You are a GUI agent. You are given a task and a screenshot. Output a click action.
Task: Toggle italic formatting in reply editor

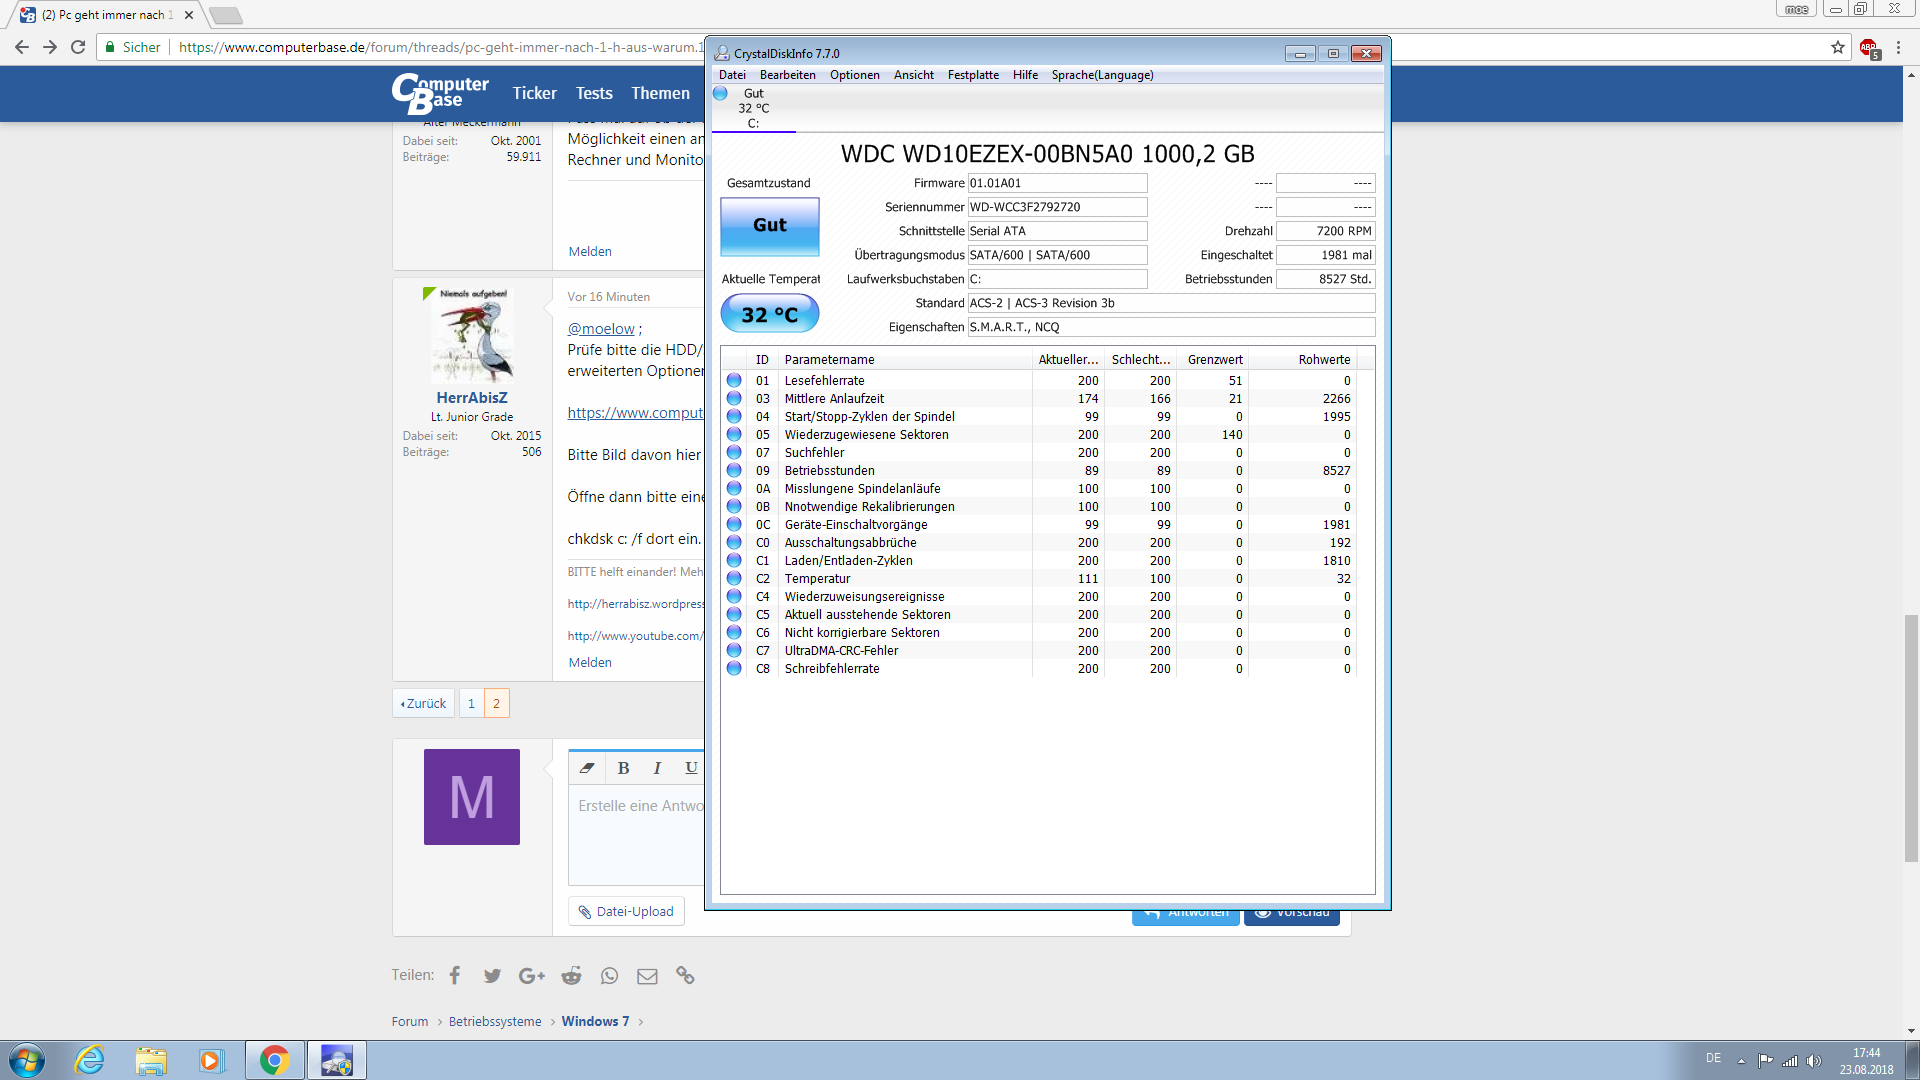pyautogui.click(x=657, y=768)
